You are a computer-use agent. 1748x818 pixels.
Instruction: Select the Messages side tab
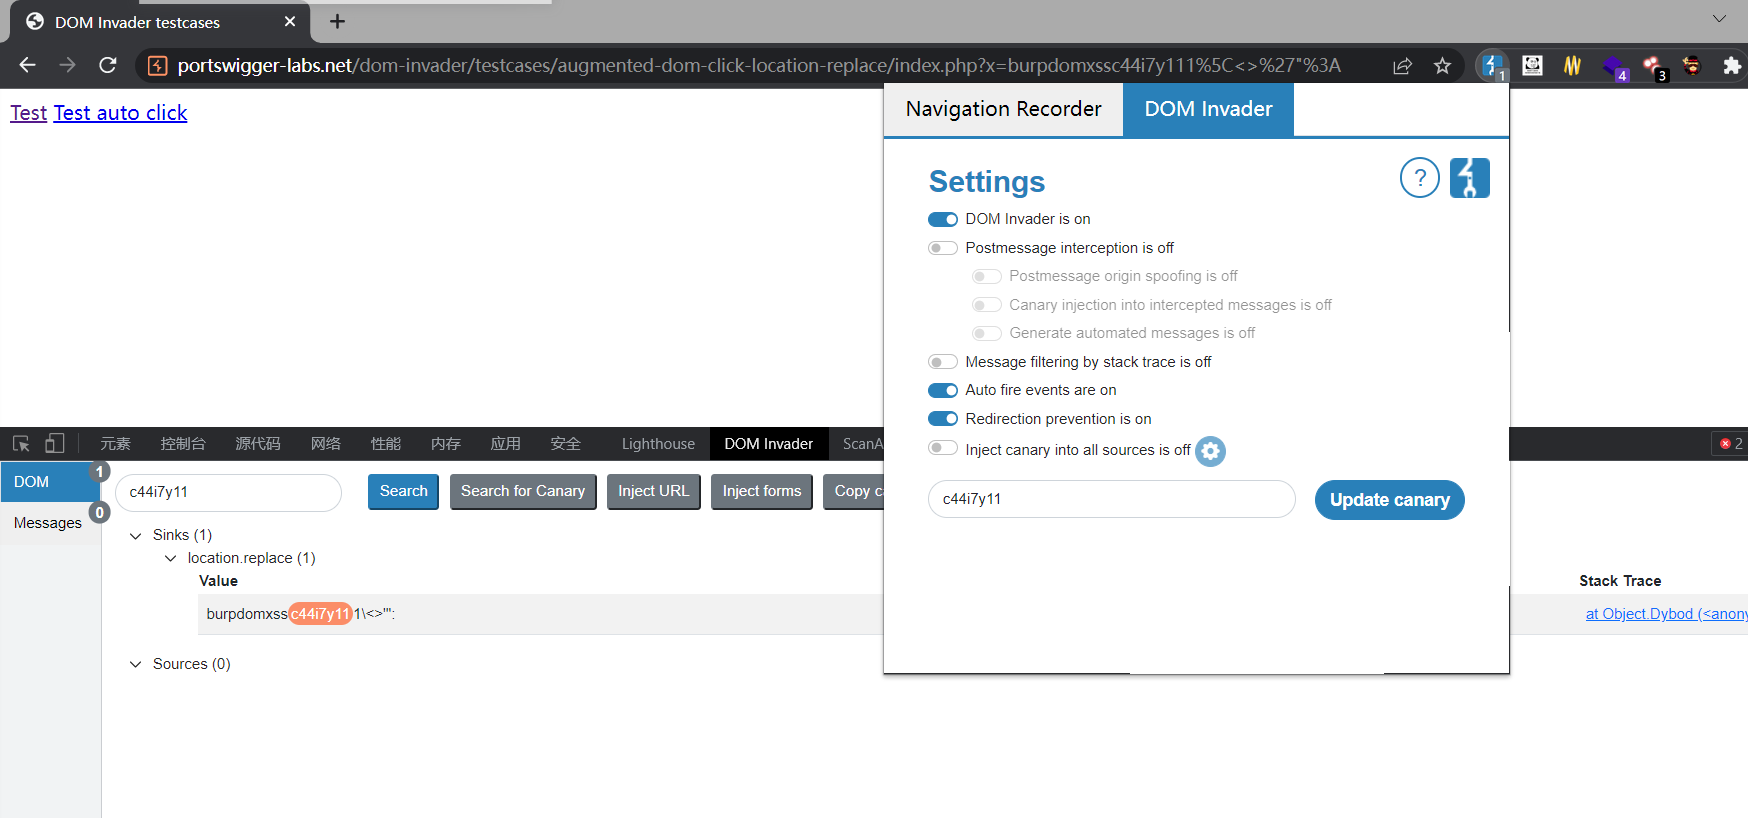48,523
